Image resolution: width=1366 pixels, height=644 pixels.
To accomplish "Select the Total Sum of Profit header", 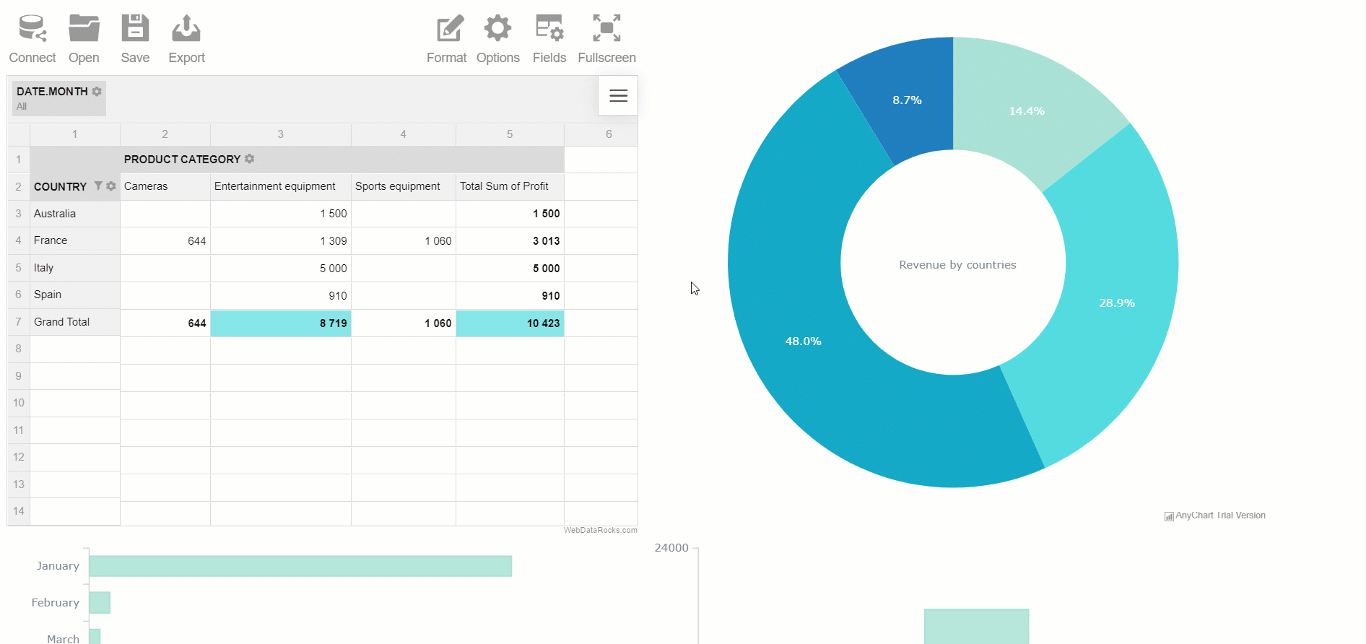I will pyautogui.click(x=510, y=187).
